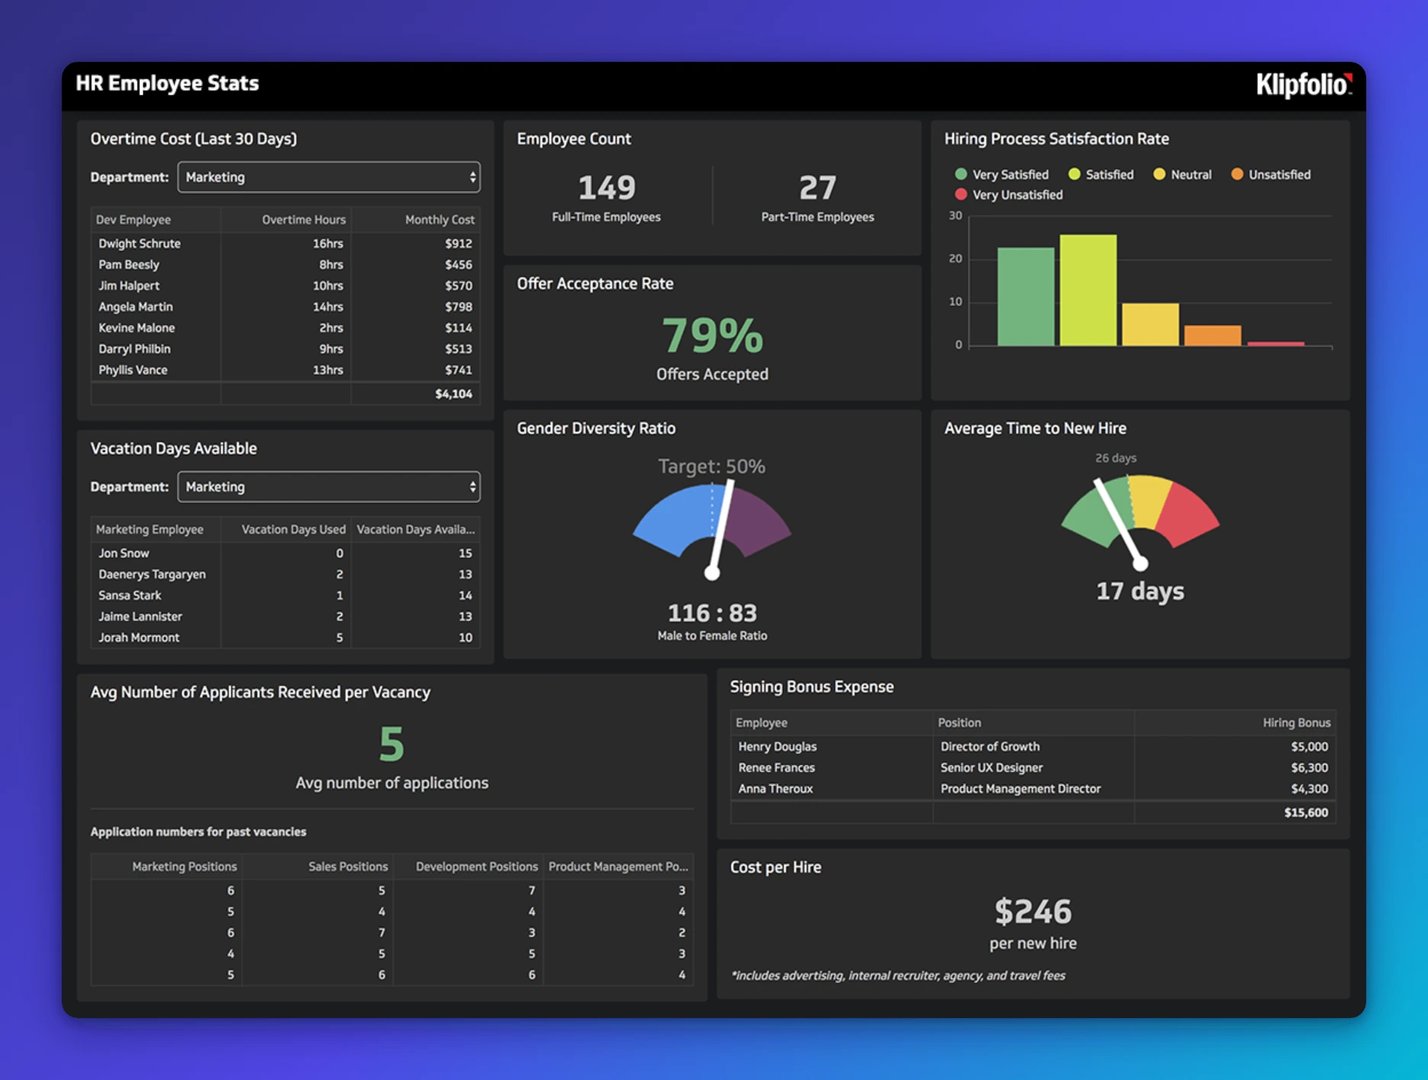This screenshot has height=1080, width=1428.
Task: Click Henry Douglas in bonus table
Action: [778, 747]
